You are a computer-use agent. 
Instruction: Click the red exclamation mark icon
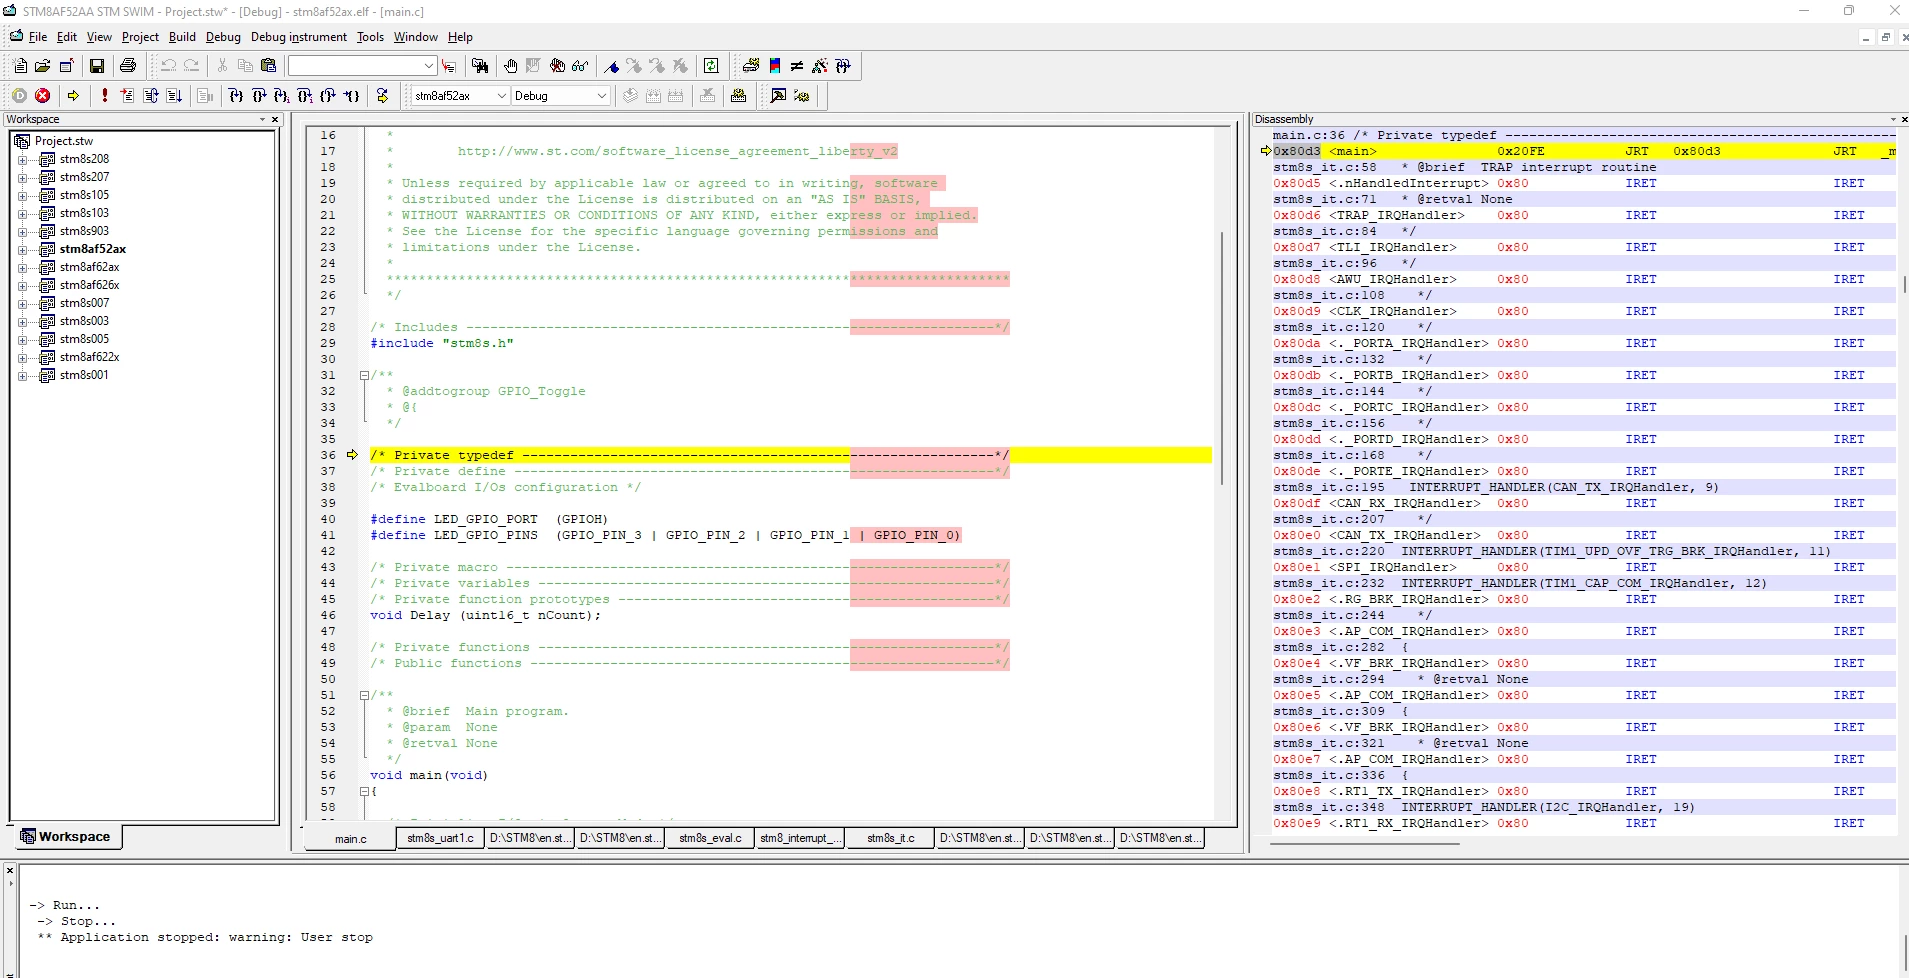[104, 96]
